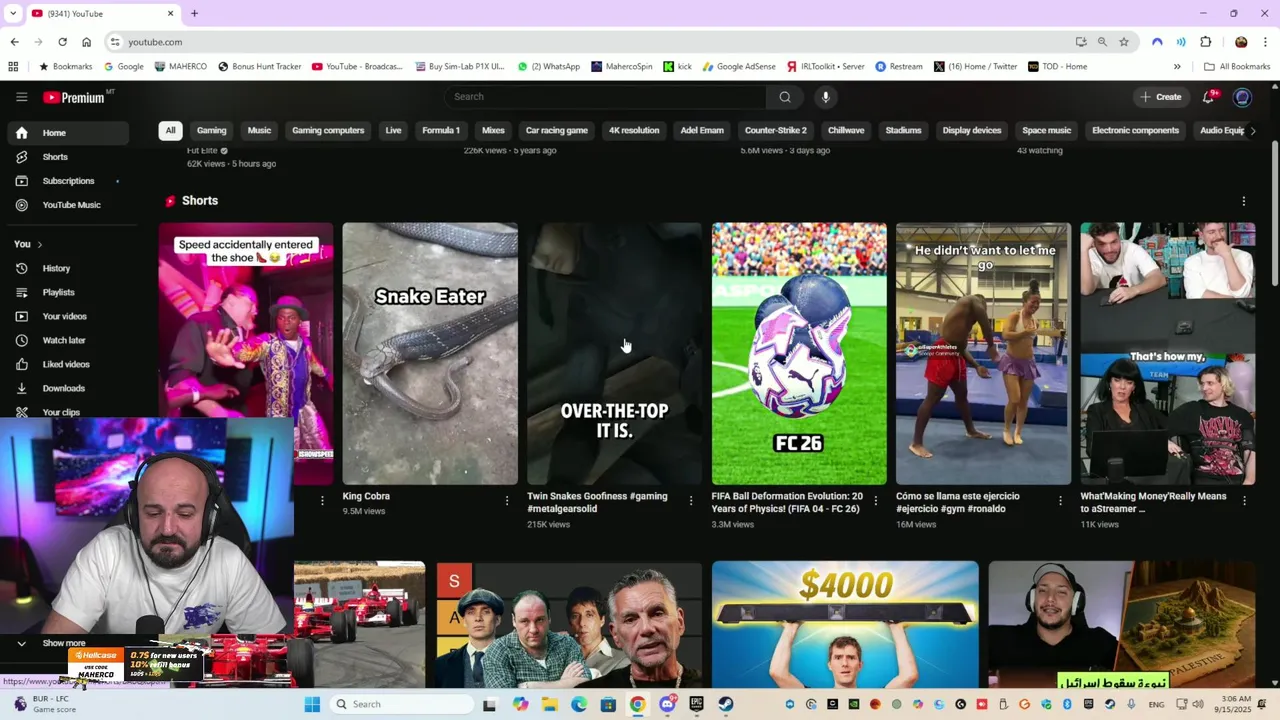This screenshot has height=720, width=1280.
Task: Open the King Cobra short title
Action: point(366,496)
